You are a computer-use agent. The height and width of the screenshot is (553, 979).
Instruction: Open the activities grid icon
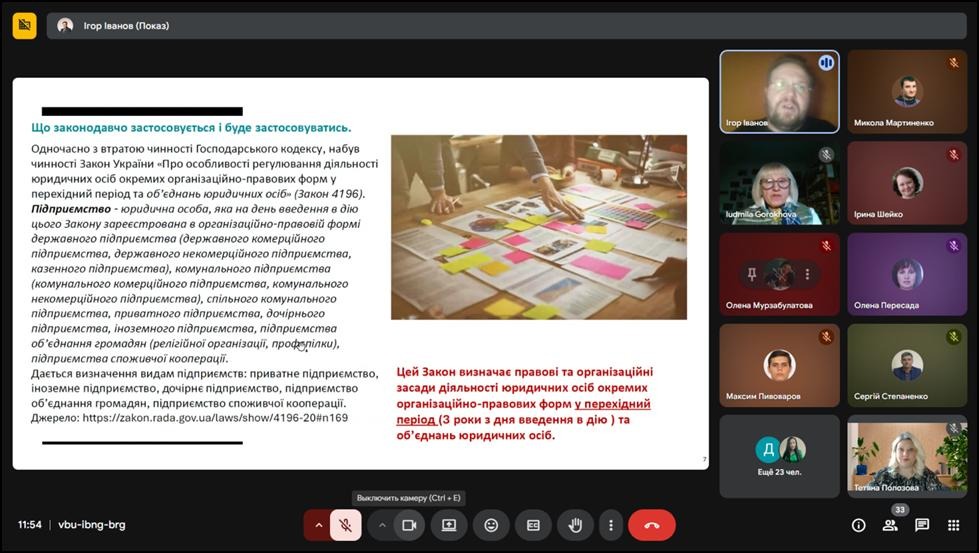coord(954,525)
